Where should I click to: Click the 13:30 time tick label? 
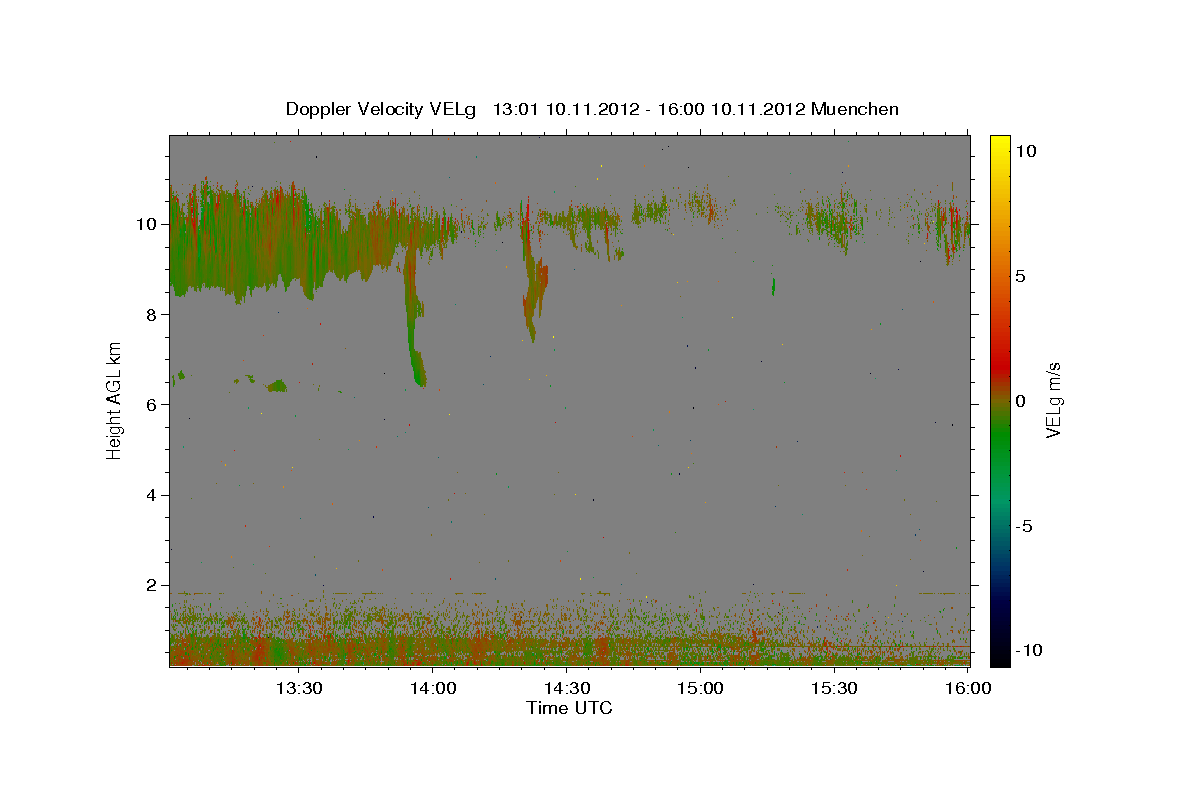point(298,688)
